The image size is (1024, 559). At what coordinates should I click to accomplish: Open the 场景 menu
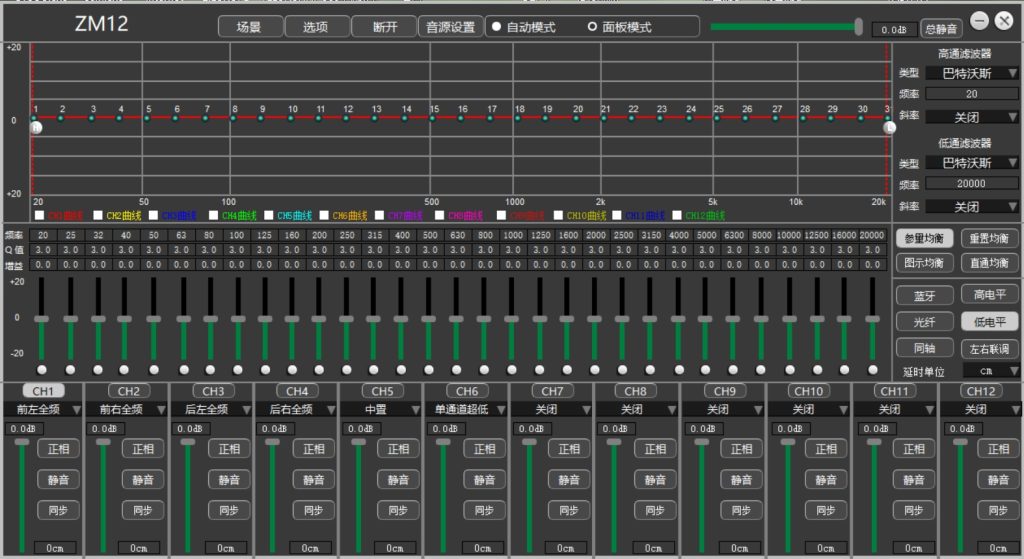[x=250, y=27]
